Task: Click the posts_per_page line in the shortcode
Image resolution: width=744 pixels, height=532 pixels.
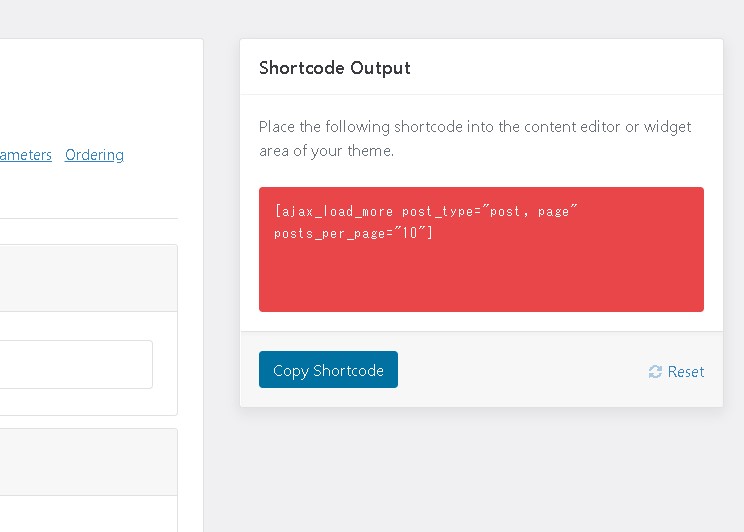Action: (x=352, y=233)
